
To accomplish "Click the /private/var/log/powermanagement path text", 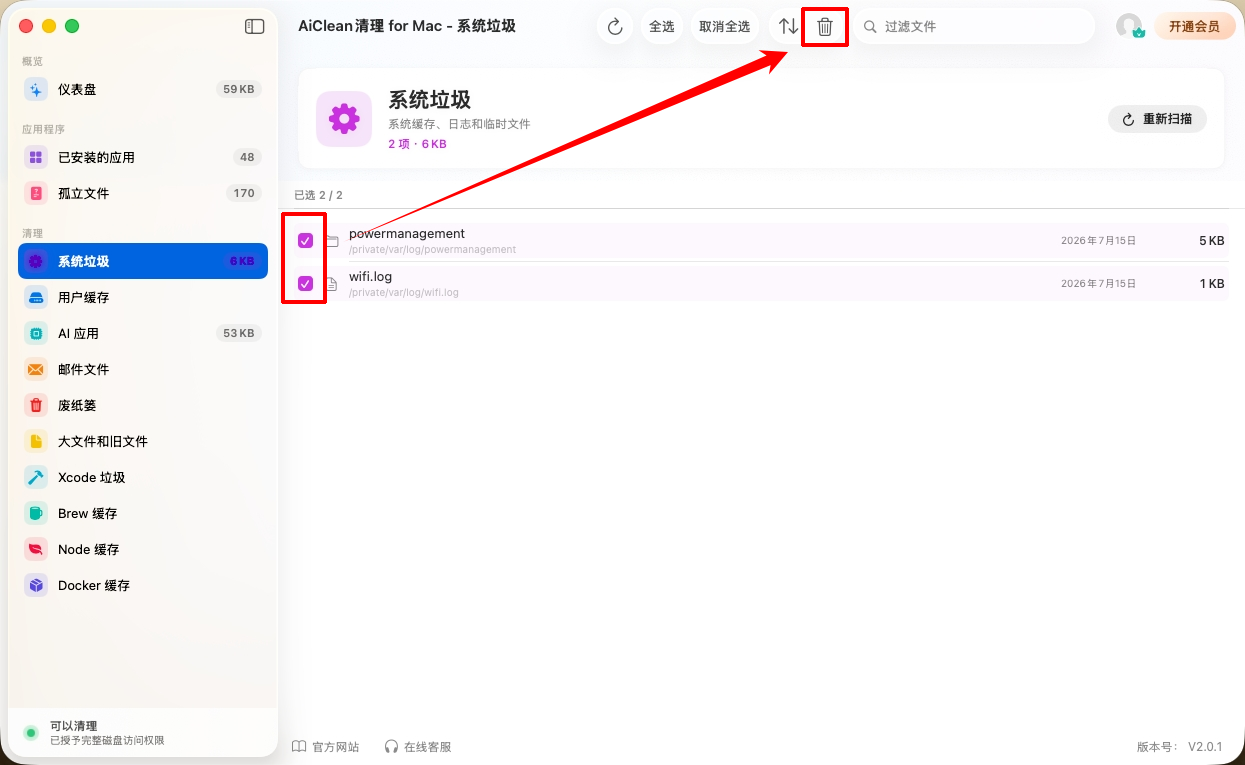I will tap(433, 250).
